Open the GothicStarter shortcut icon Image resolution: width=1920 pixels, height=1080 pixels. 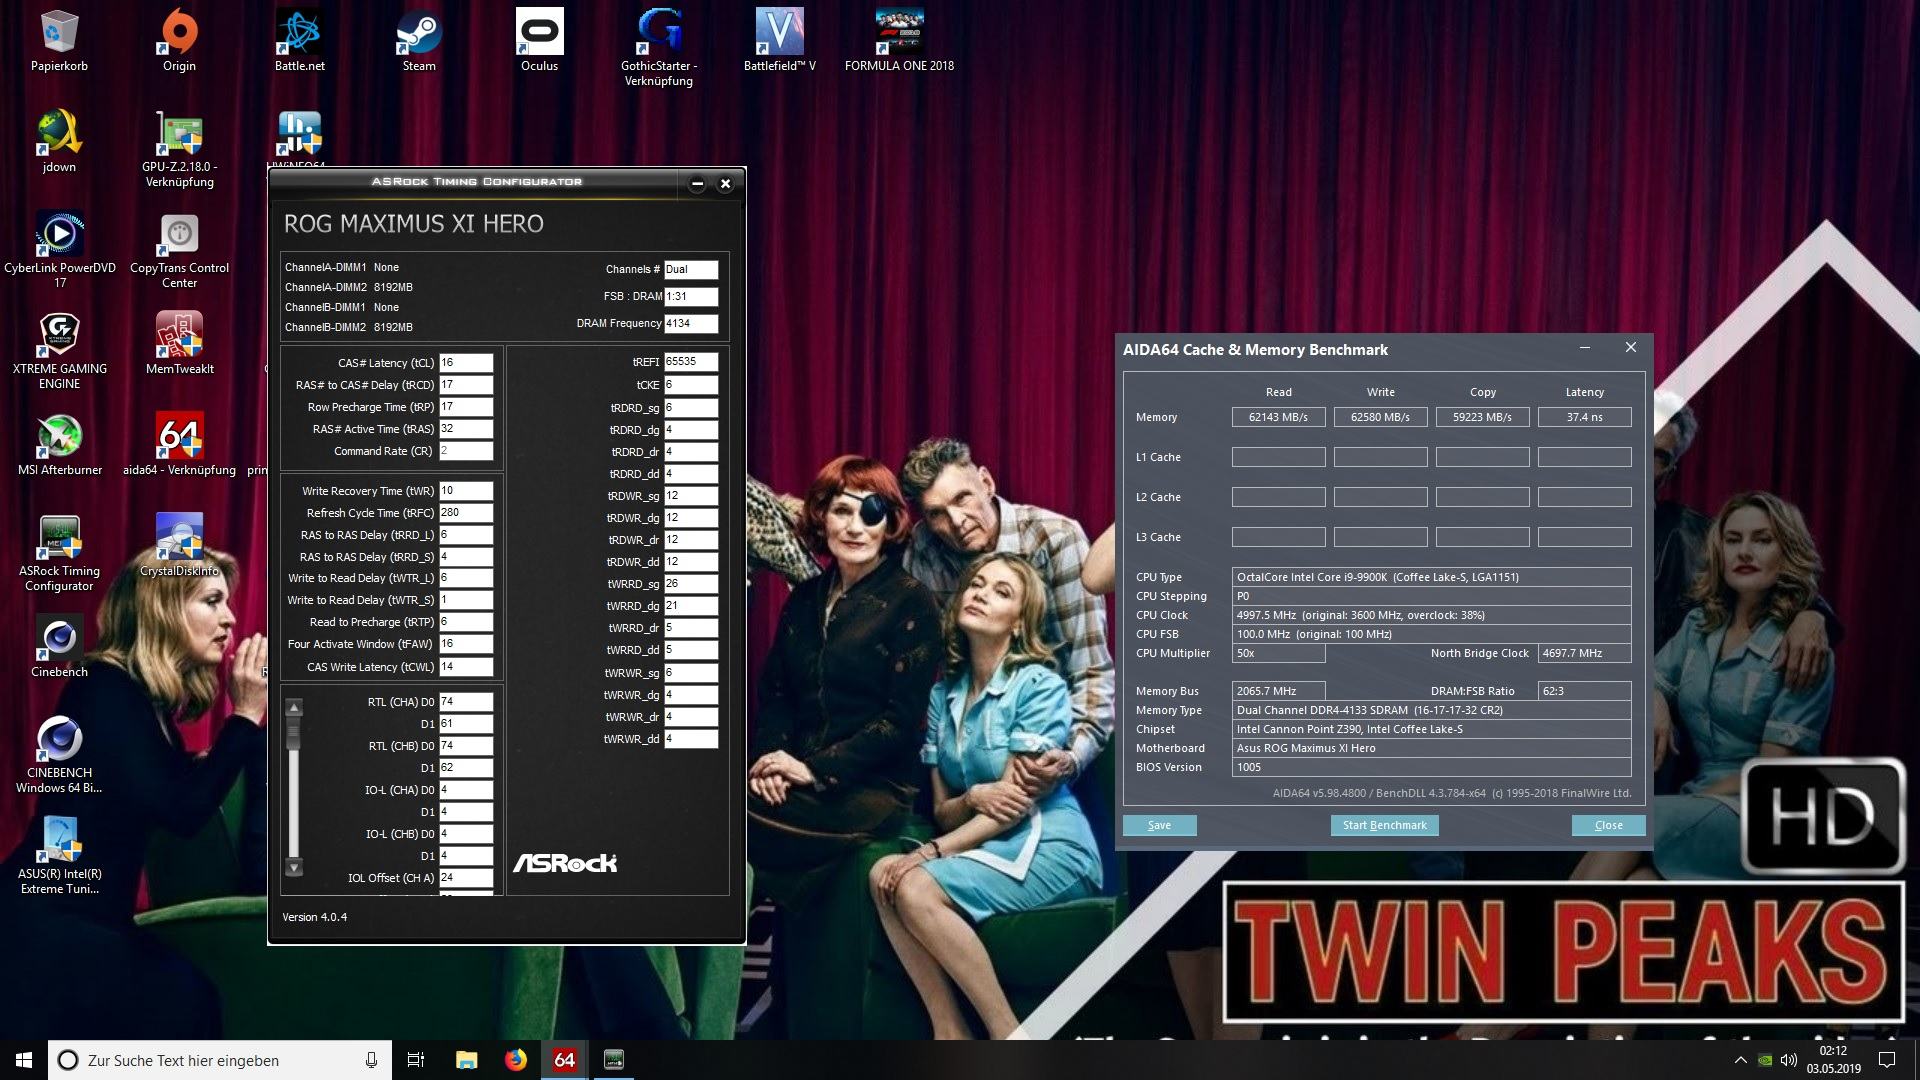659,48
